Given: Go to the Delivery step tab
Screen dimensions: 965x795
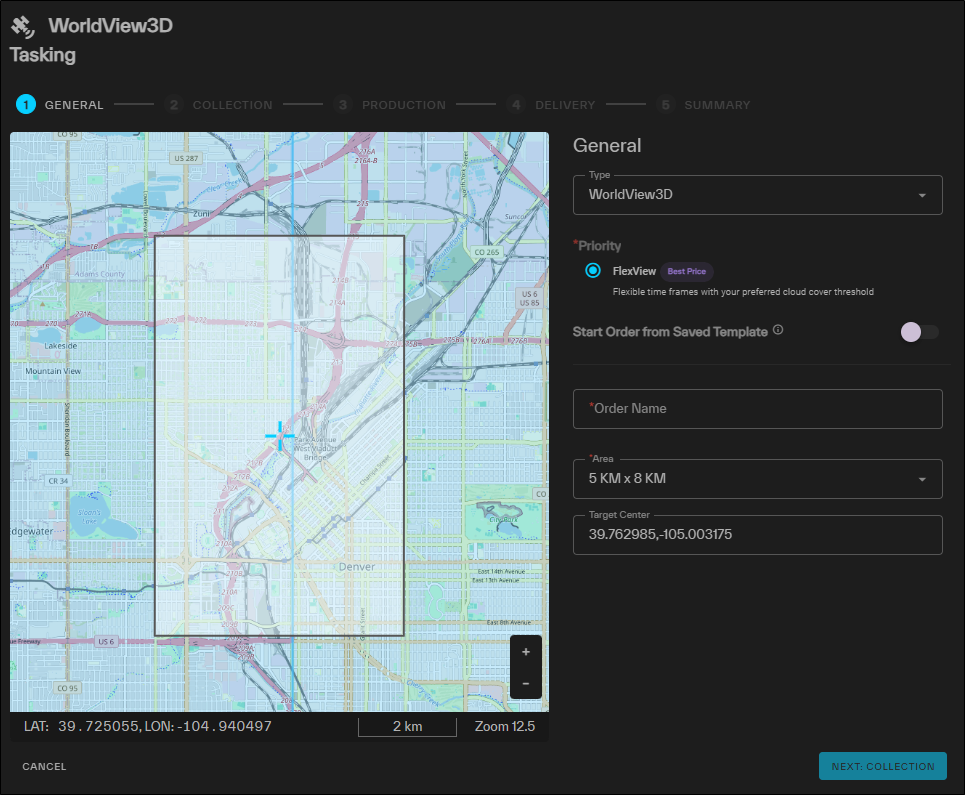Looking at the screenshot, I should (x=551, y=105).
